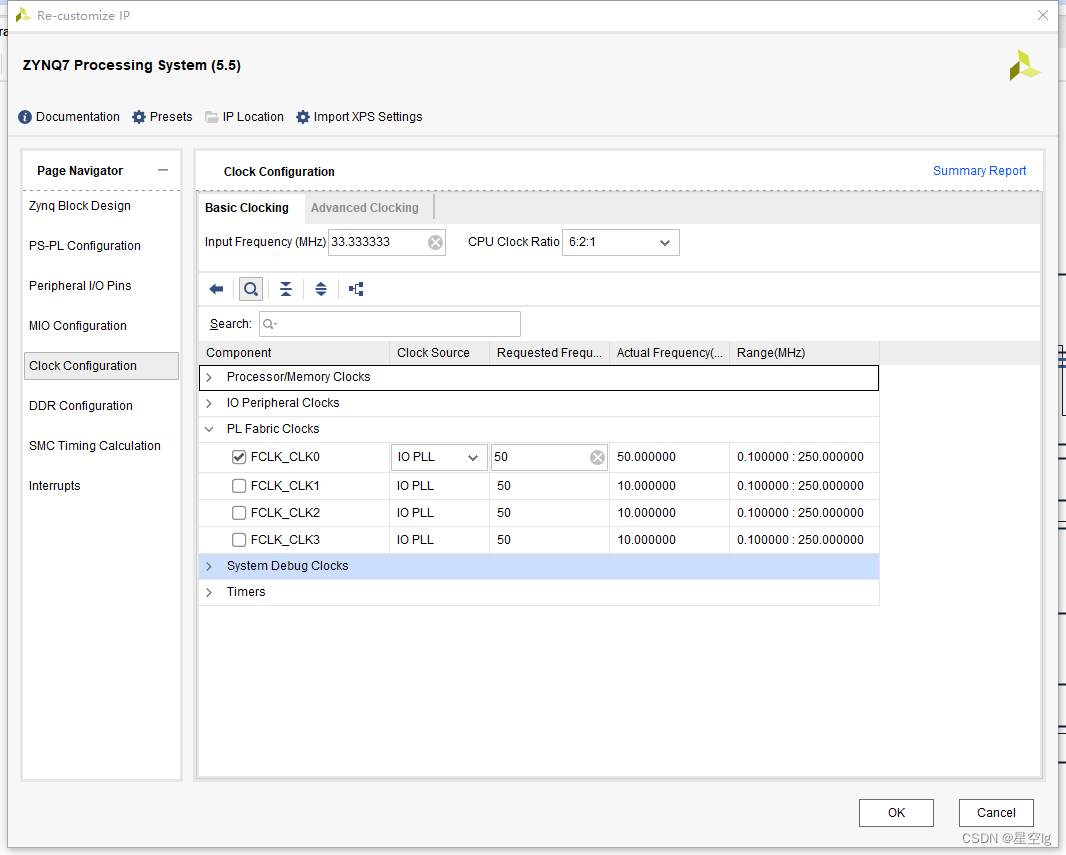This screenshot has width=1066, height=855.
Task: Enable the FCLK_CLK1 checkbox
Action: [239, 486]
